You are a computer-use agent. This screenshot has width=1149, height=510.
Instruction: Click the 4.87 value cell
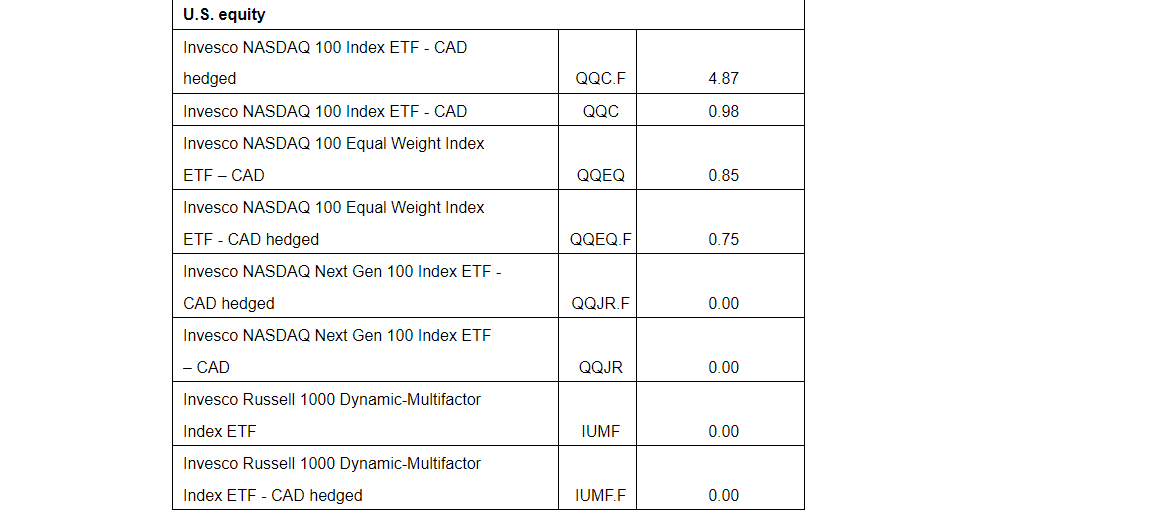coord(723,79)
